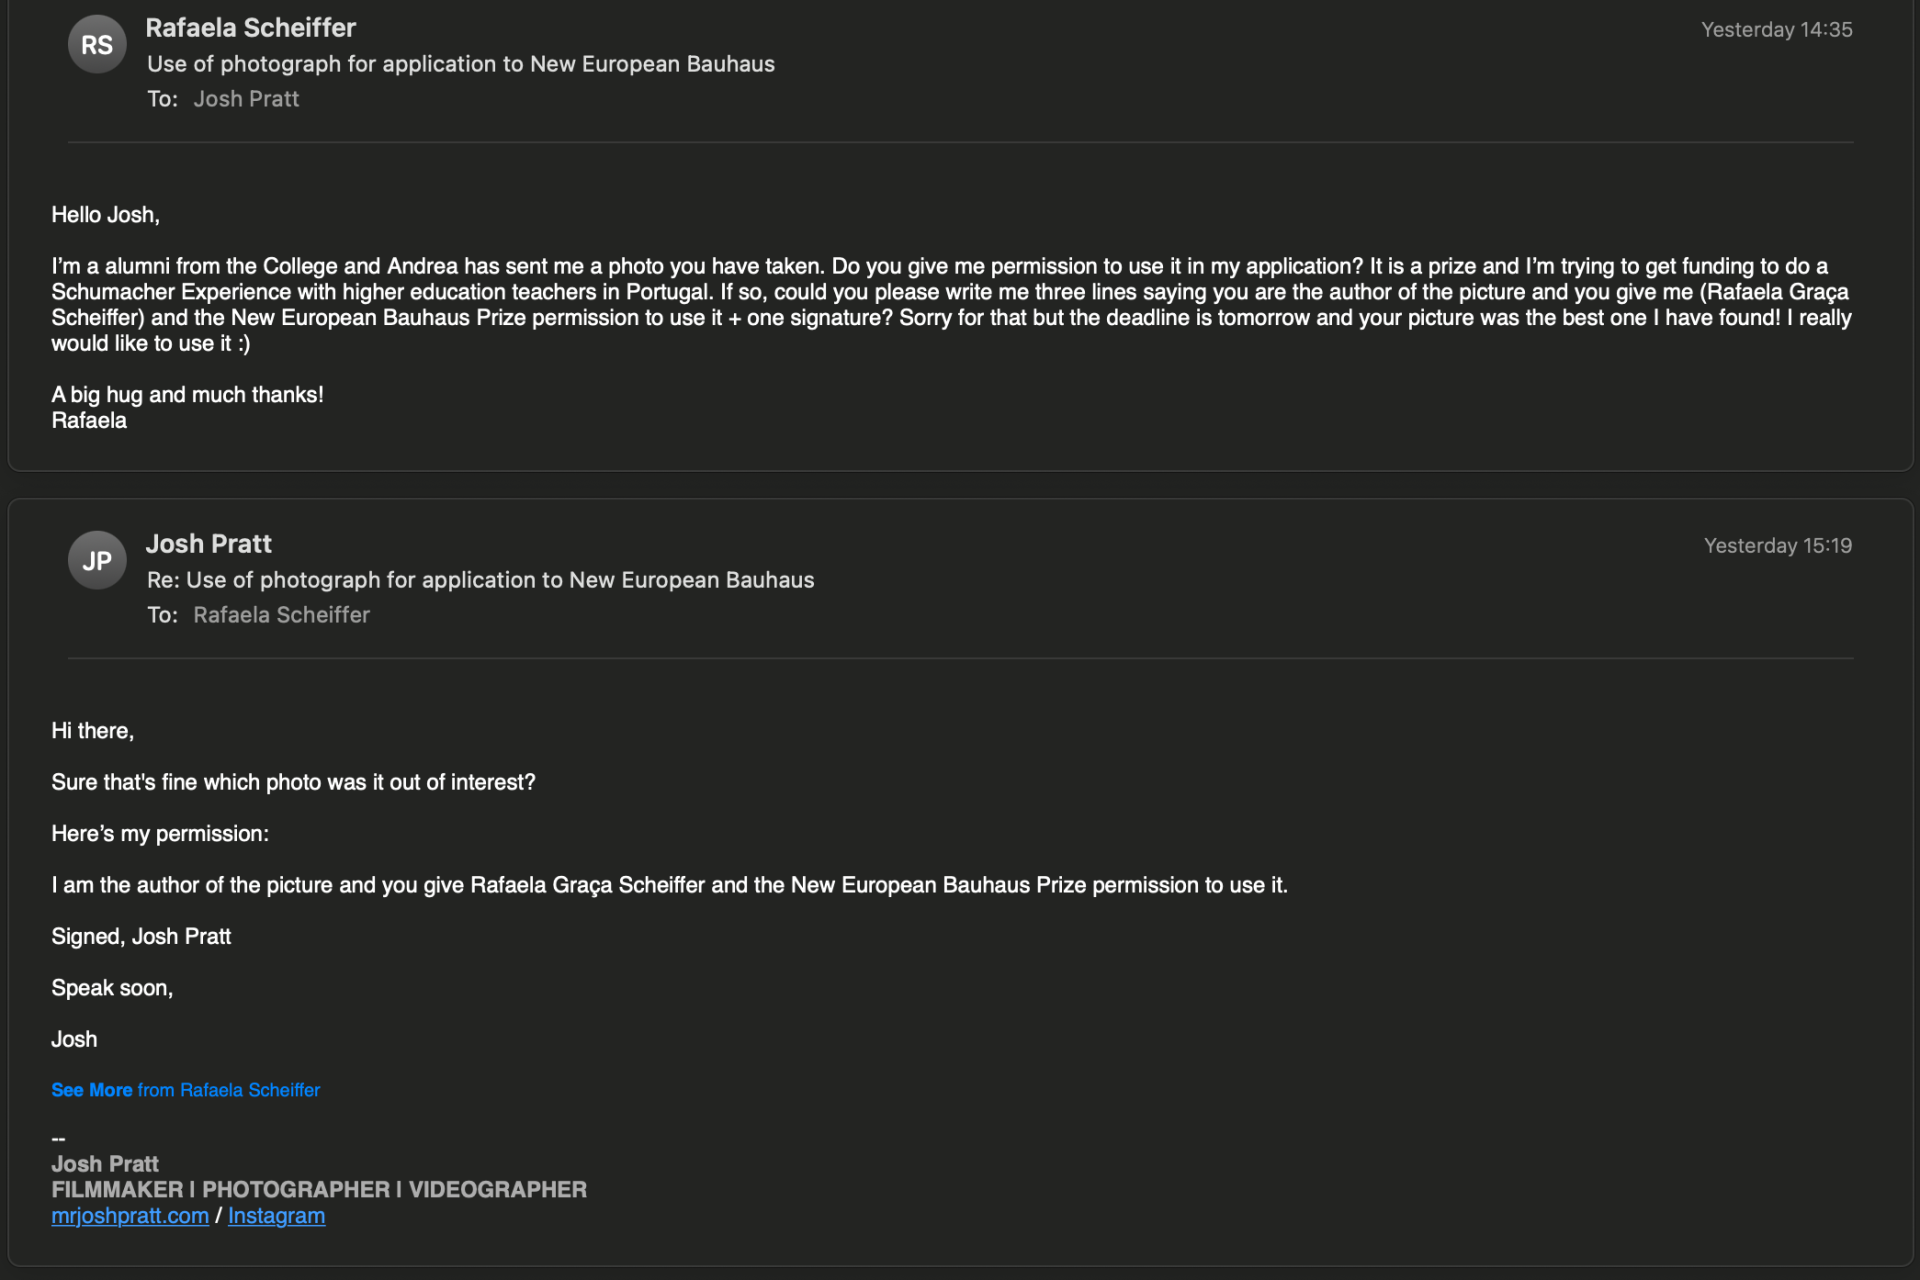The height and width of the screenshot is (1280, 1920).
Task: Select recipient Josh Pratt in first email's To field
Action: pyautogui.click(x=246, y=99)
